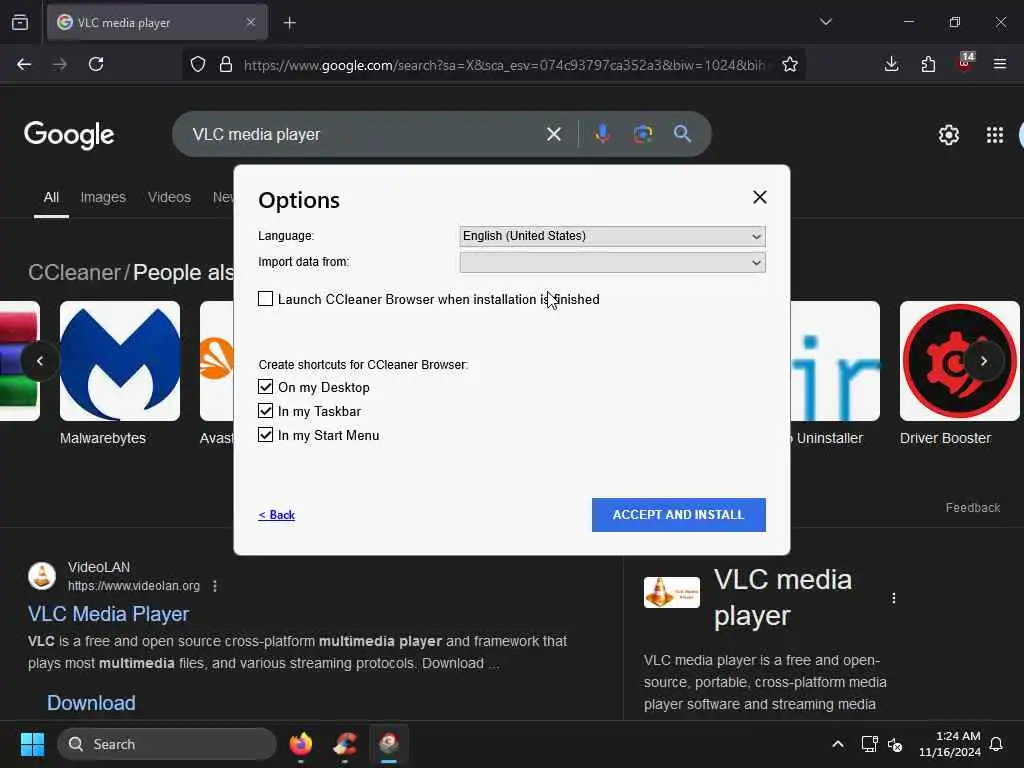The height and width of the screenshot is (768, 1024).
Task: Enable Launch CCleaner Browser when installation finished
Action: pos(265,299)
